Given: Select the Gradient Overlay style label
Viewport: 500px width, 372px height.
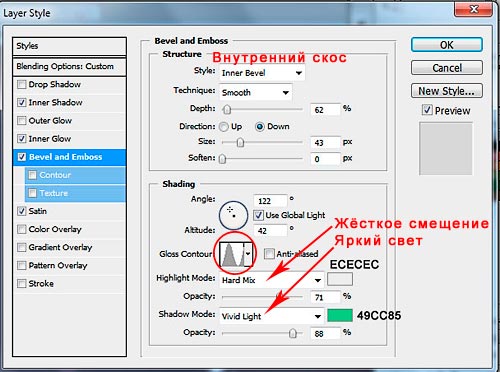Looking at the screenshot, I should click(x=60, y=247).
